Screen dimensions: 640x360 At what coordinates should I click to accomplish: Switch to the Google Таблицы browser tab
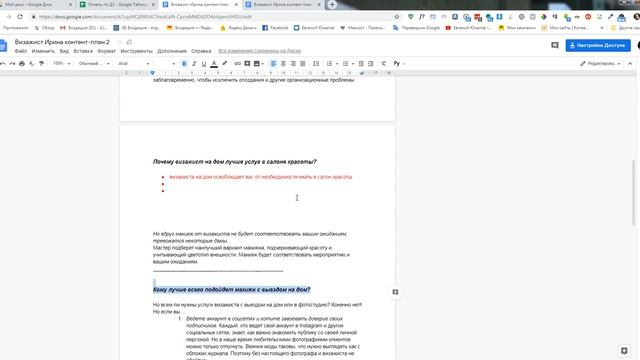(118, 4)
